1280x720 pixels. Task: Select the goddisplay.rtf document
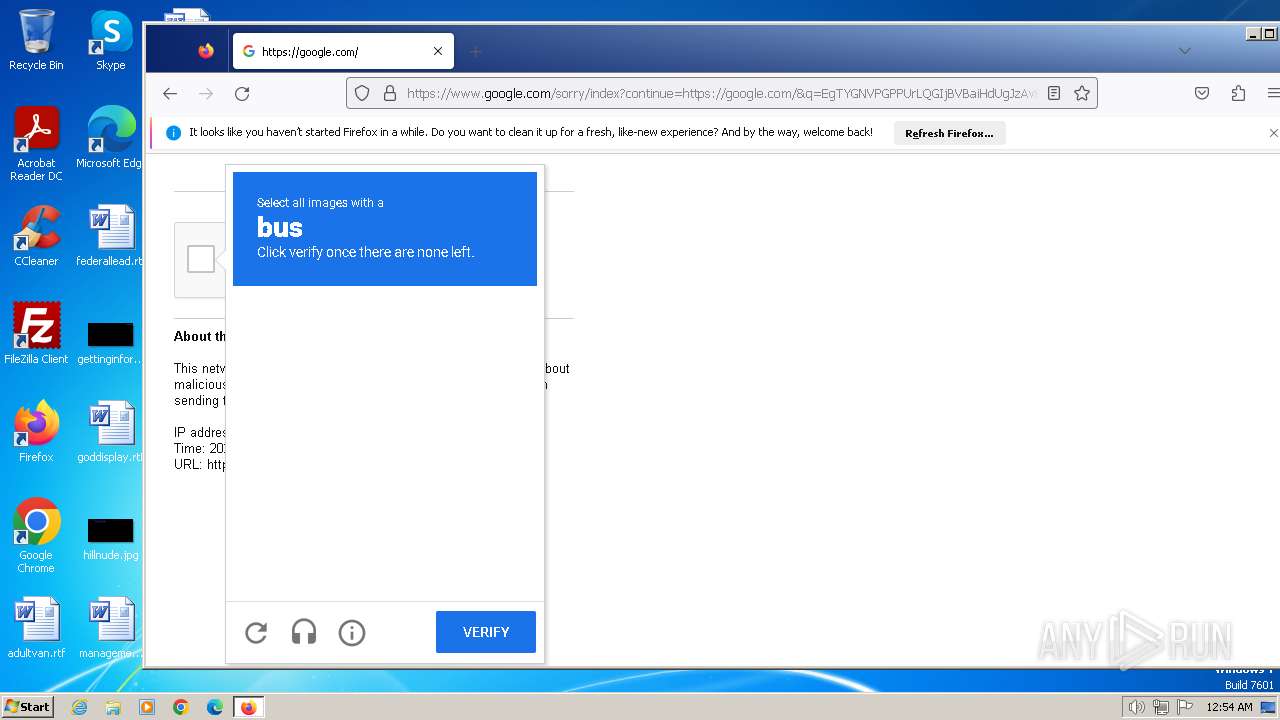click(111, 432)
